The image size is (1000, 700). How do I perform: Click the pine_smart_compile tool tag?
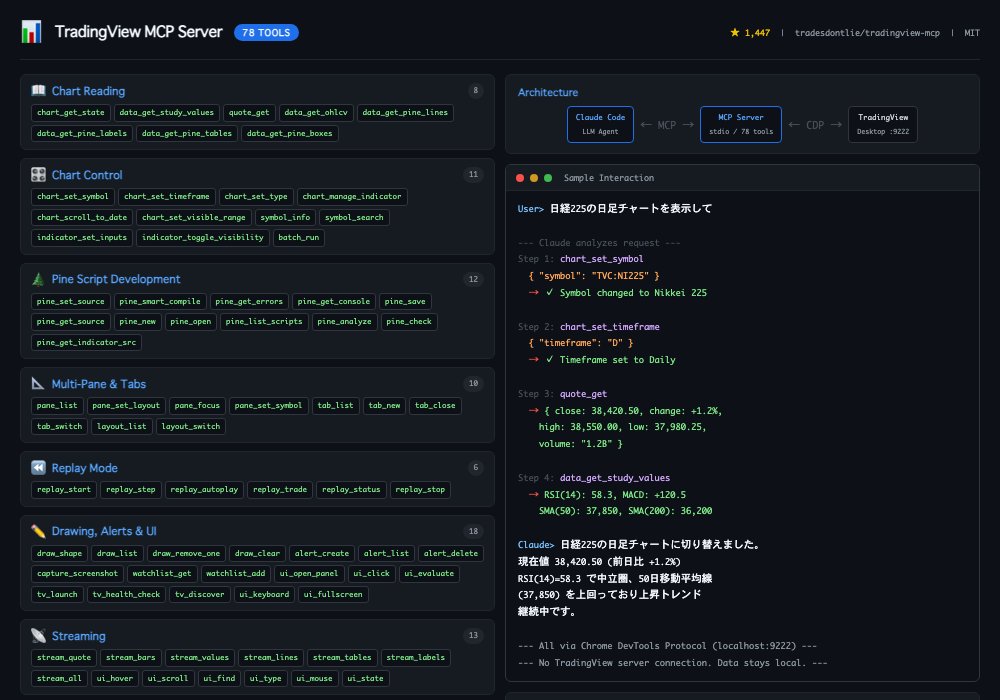click(x=159, y=302)
